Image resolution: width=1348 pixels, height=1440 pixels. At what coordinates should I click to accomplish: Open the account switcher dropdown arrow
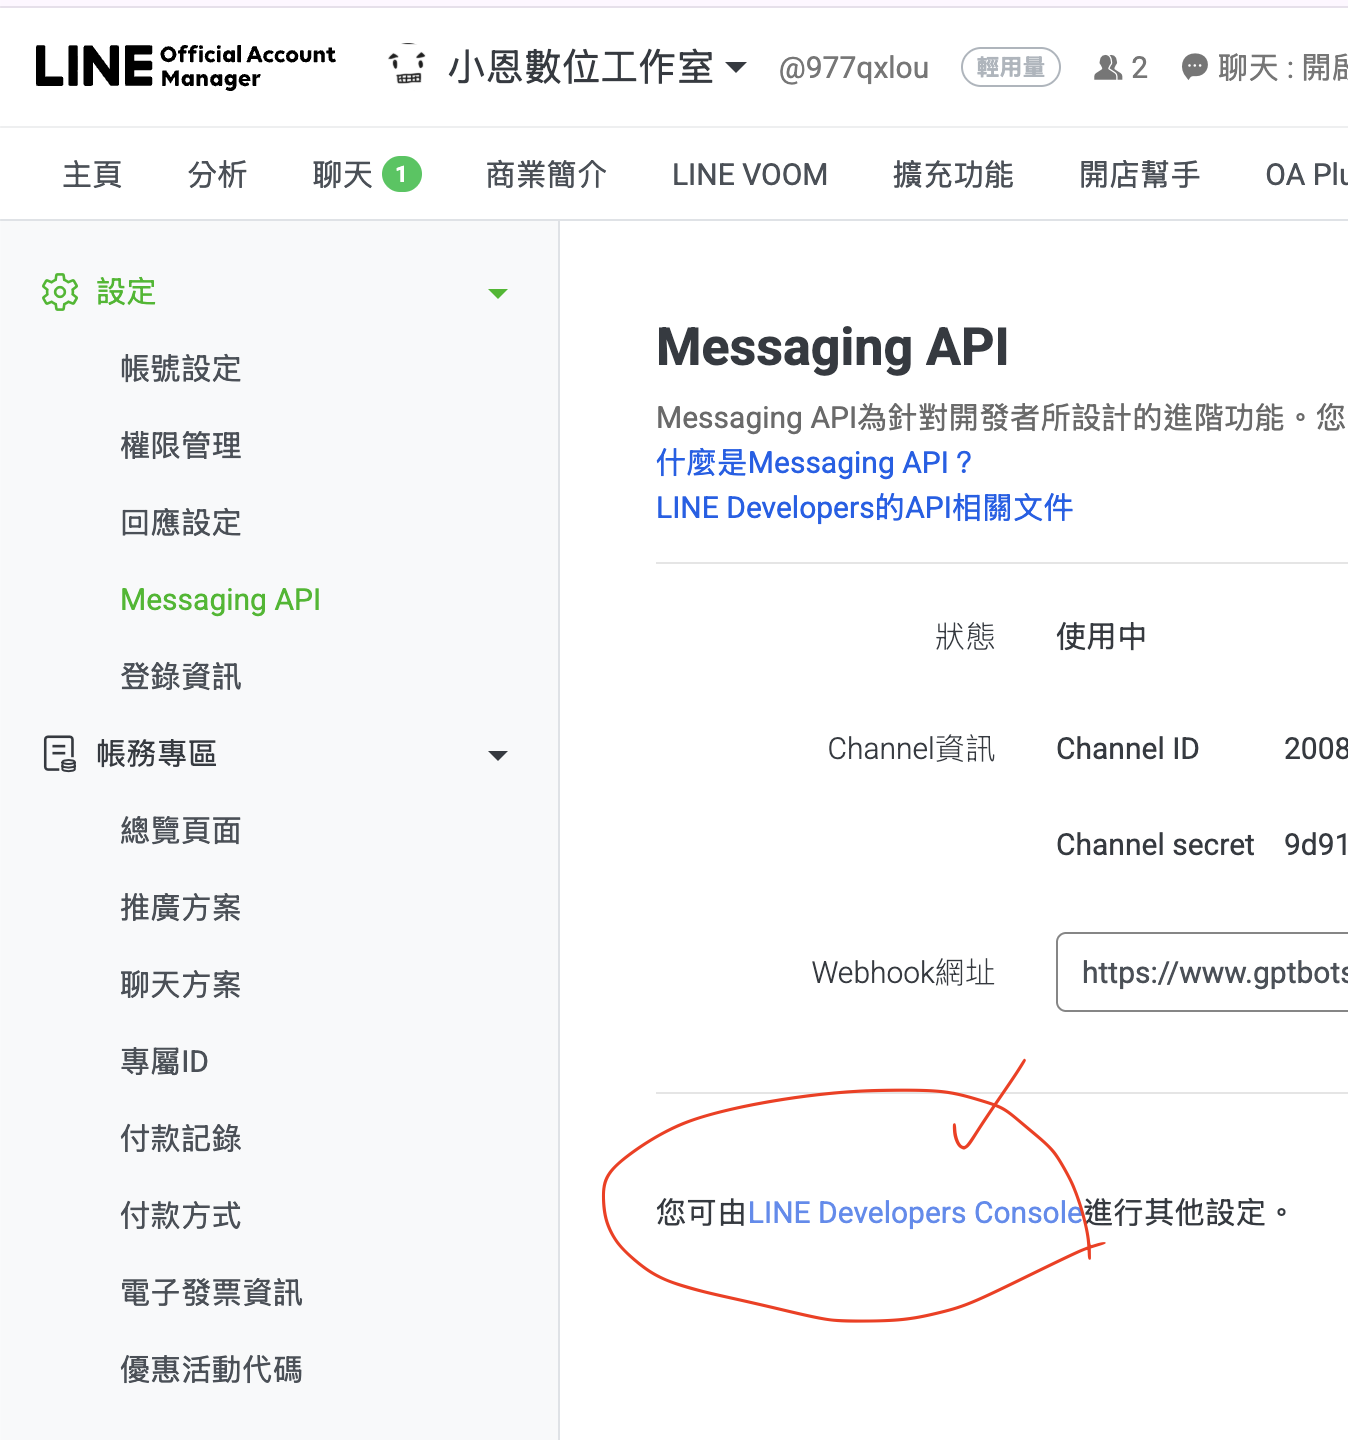tap(736, 67)
